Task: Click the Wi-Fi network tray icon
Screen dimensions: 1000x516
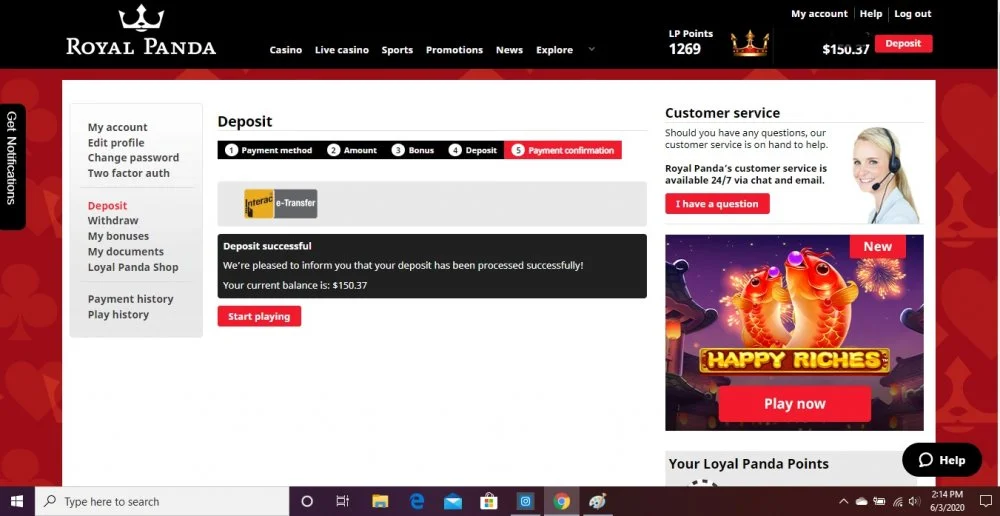Action: point(898,502)
